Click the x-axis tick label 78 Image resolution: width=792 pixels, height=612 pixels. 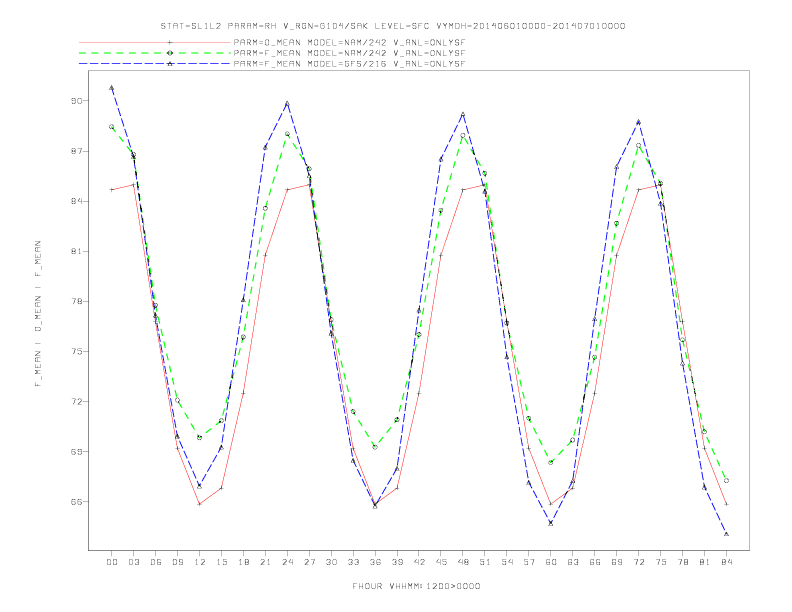682,562
